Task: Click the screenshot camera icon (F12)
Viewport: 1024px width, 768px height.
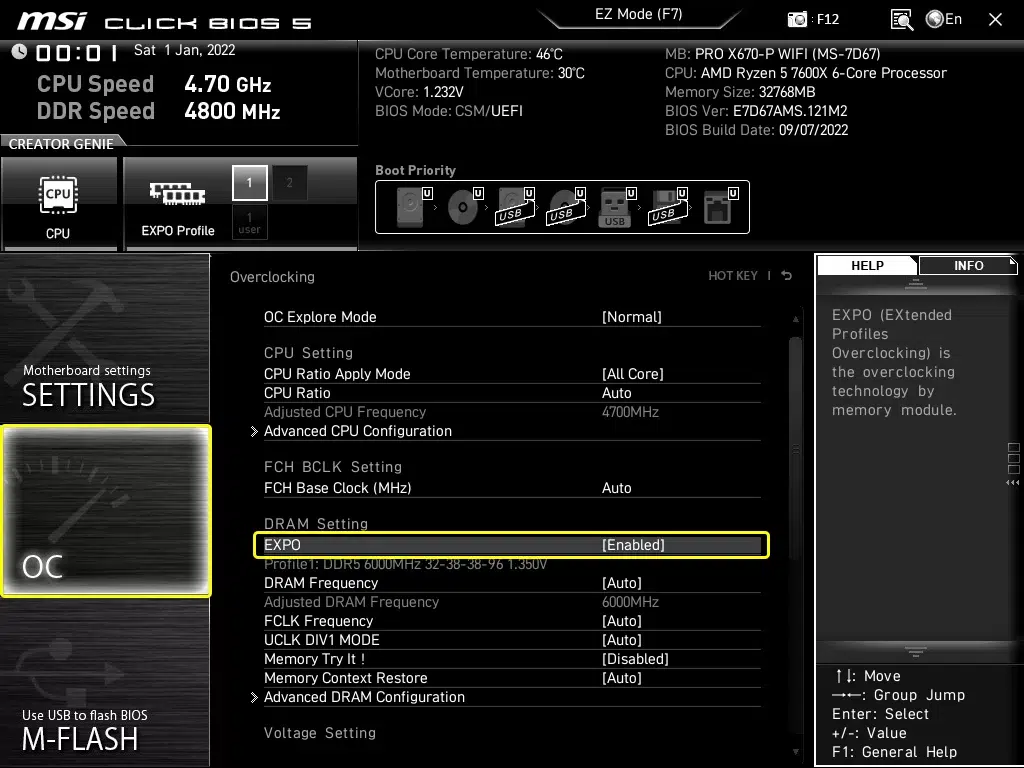Action: (x=798, y=19)
